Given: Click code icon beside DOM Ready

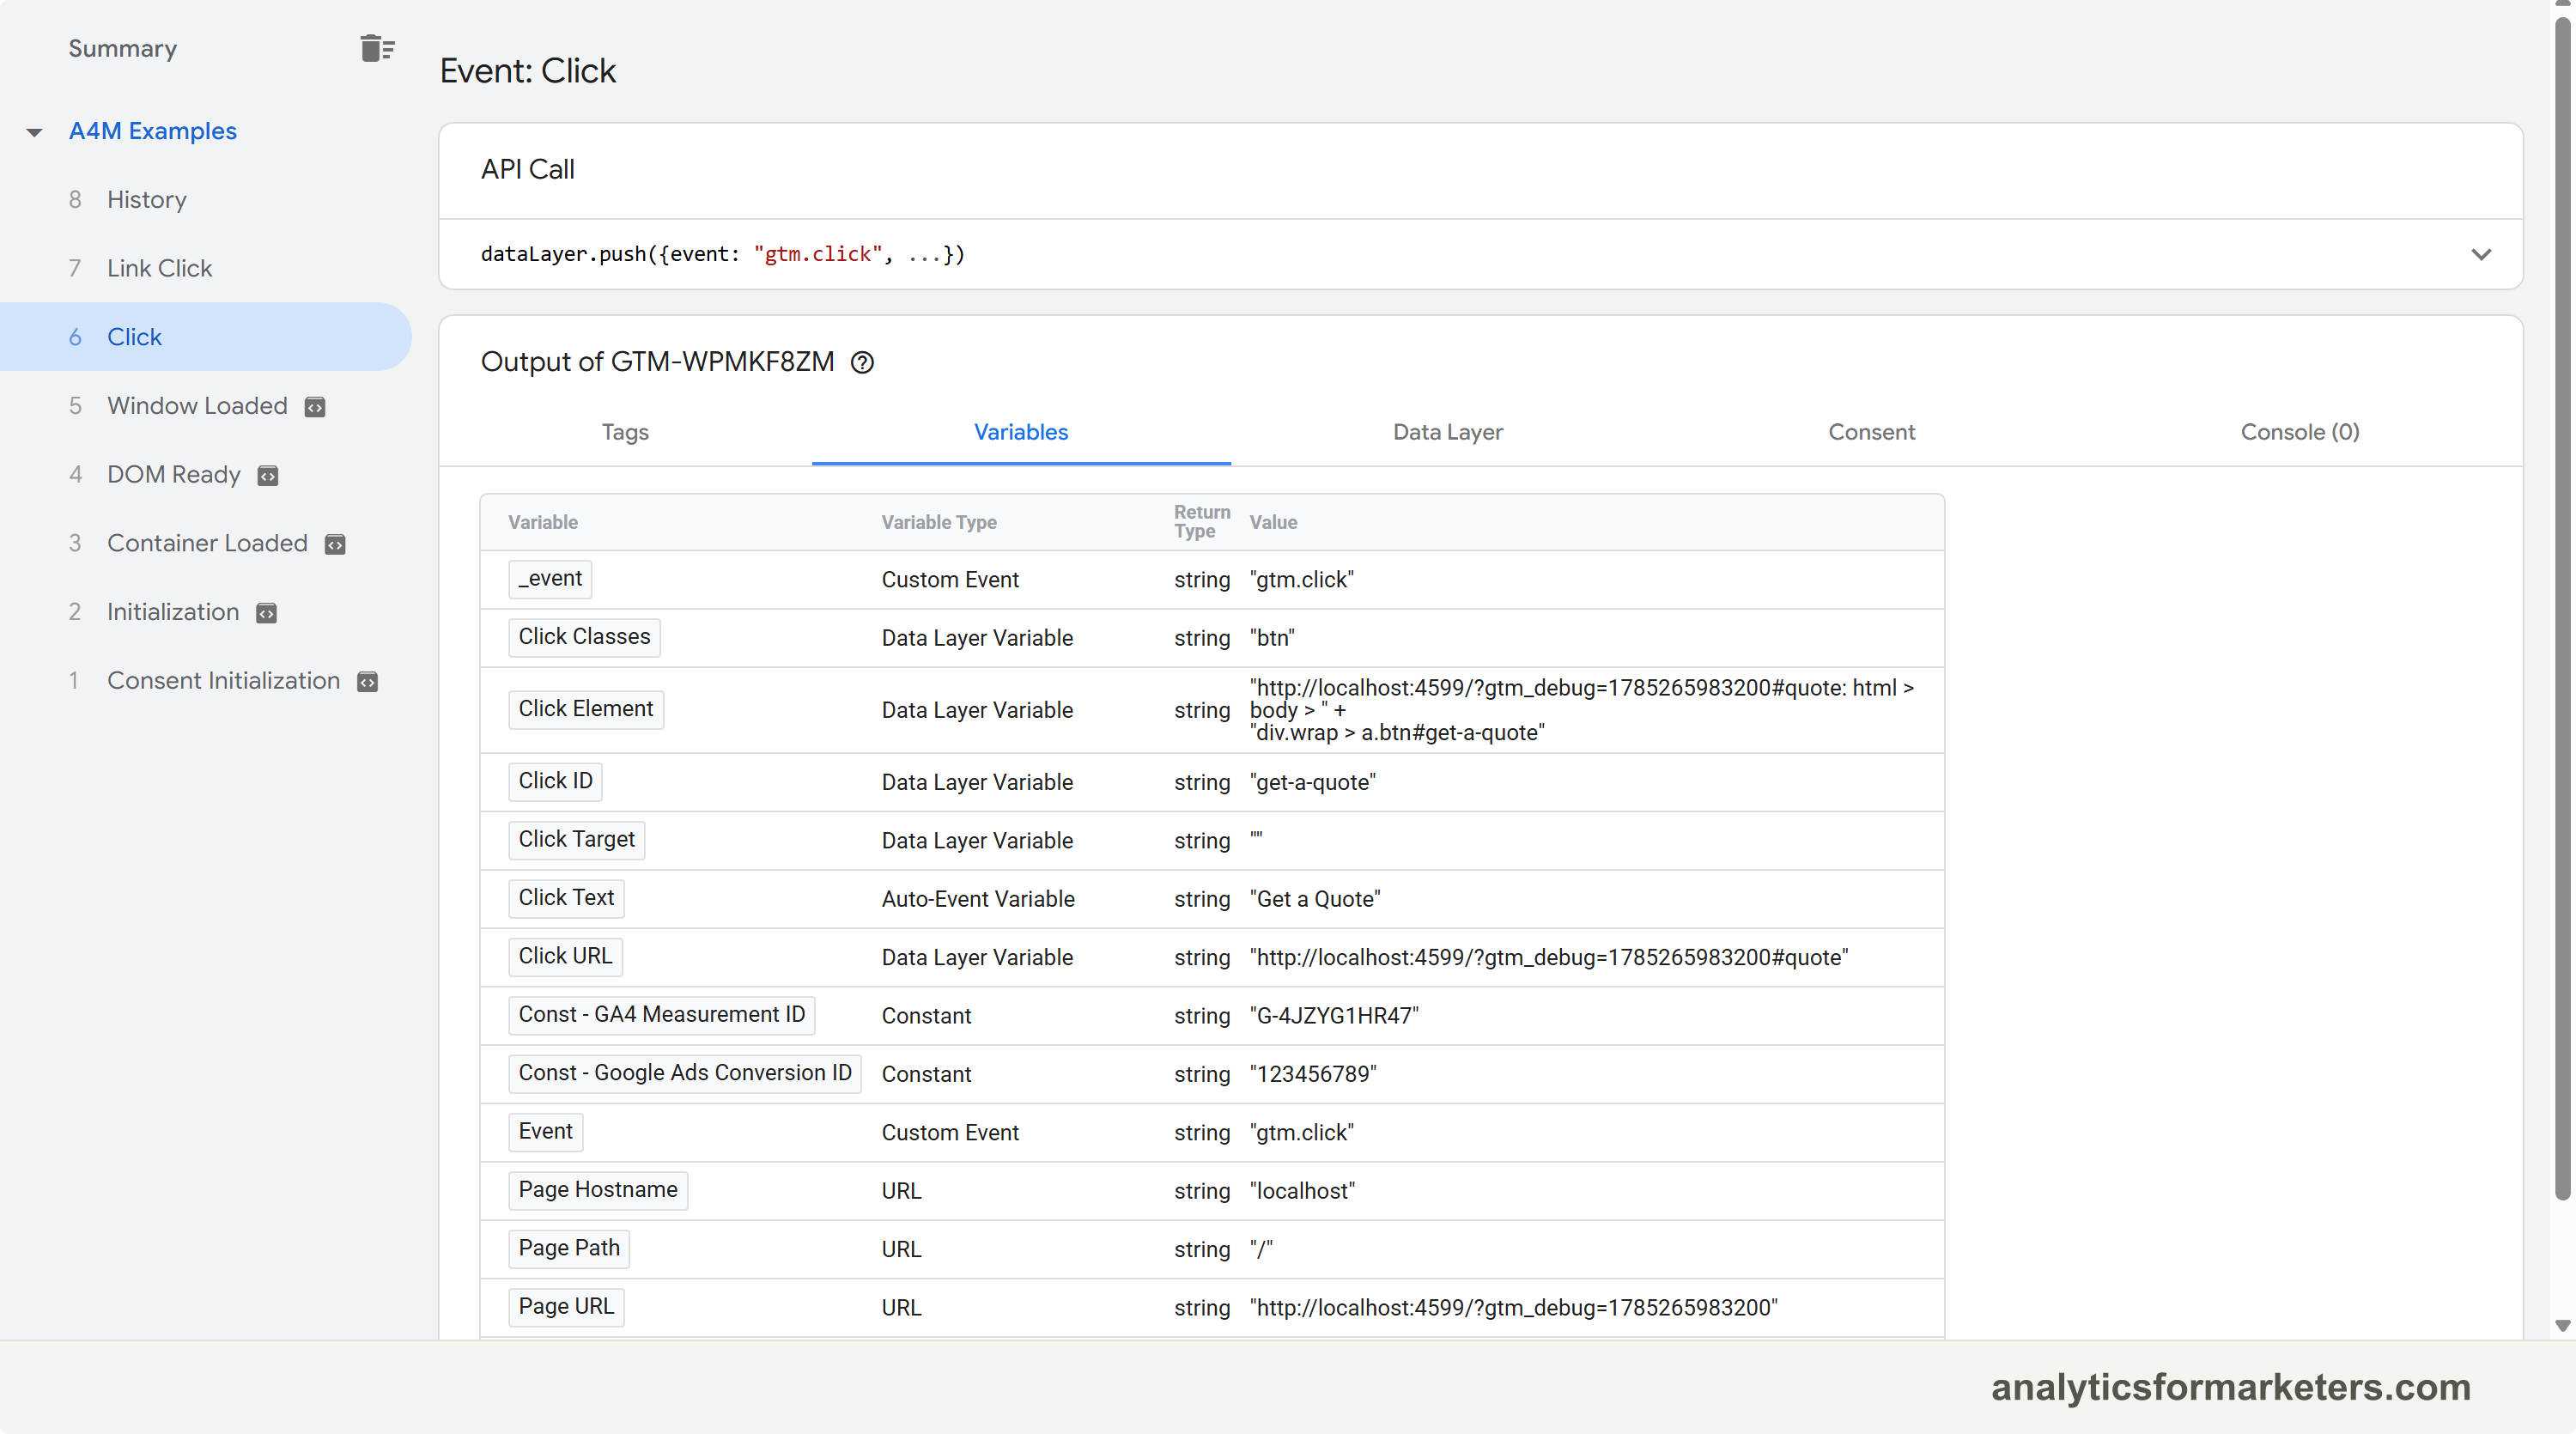Looking at the screenshot, I should coord(268,476).
